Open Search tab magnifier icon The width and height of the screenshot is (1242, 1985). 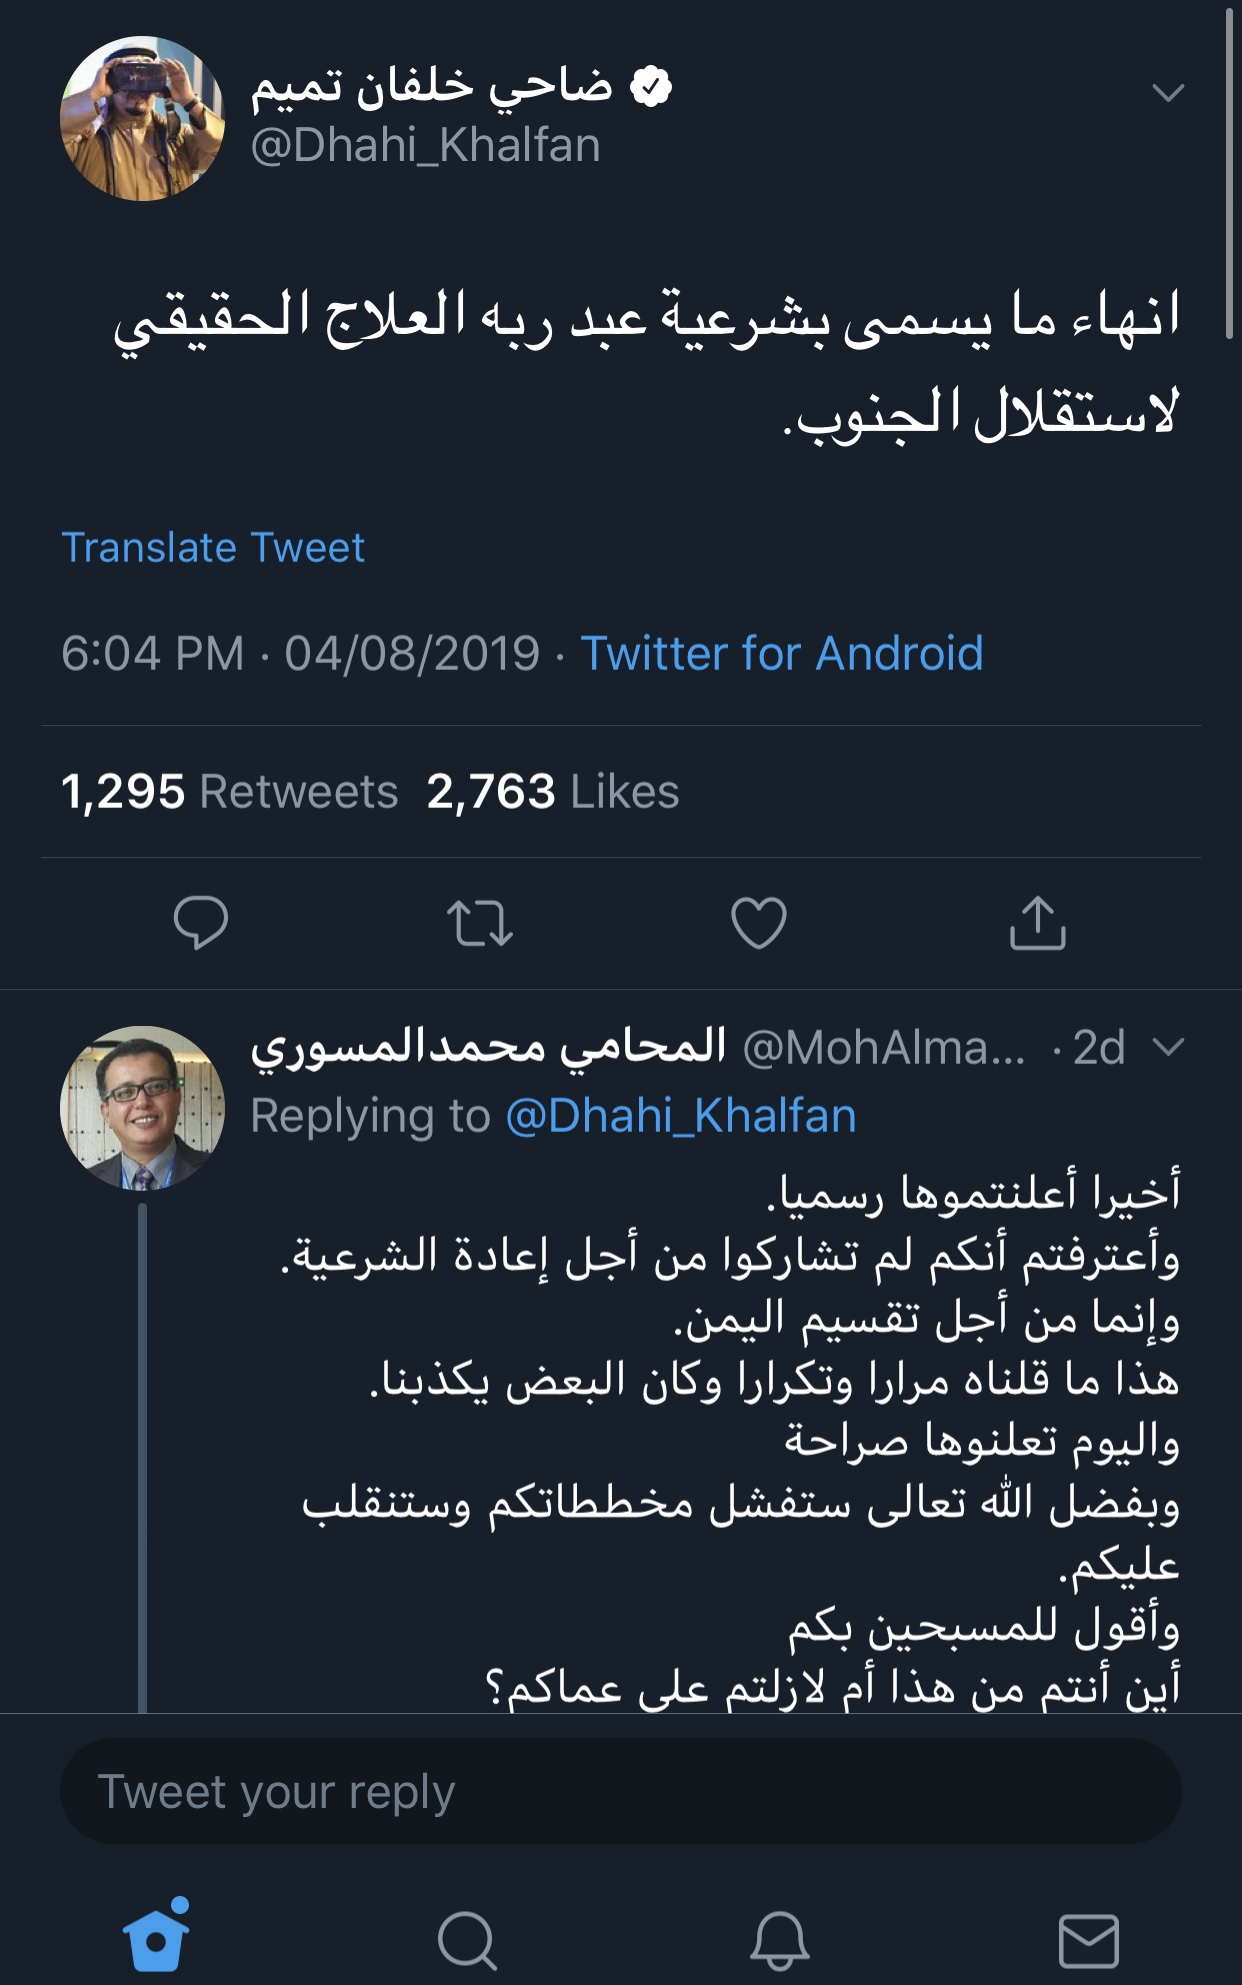pos(467,1940)
